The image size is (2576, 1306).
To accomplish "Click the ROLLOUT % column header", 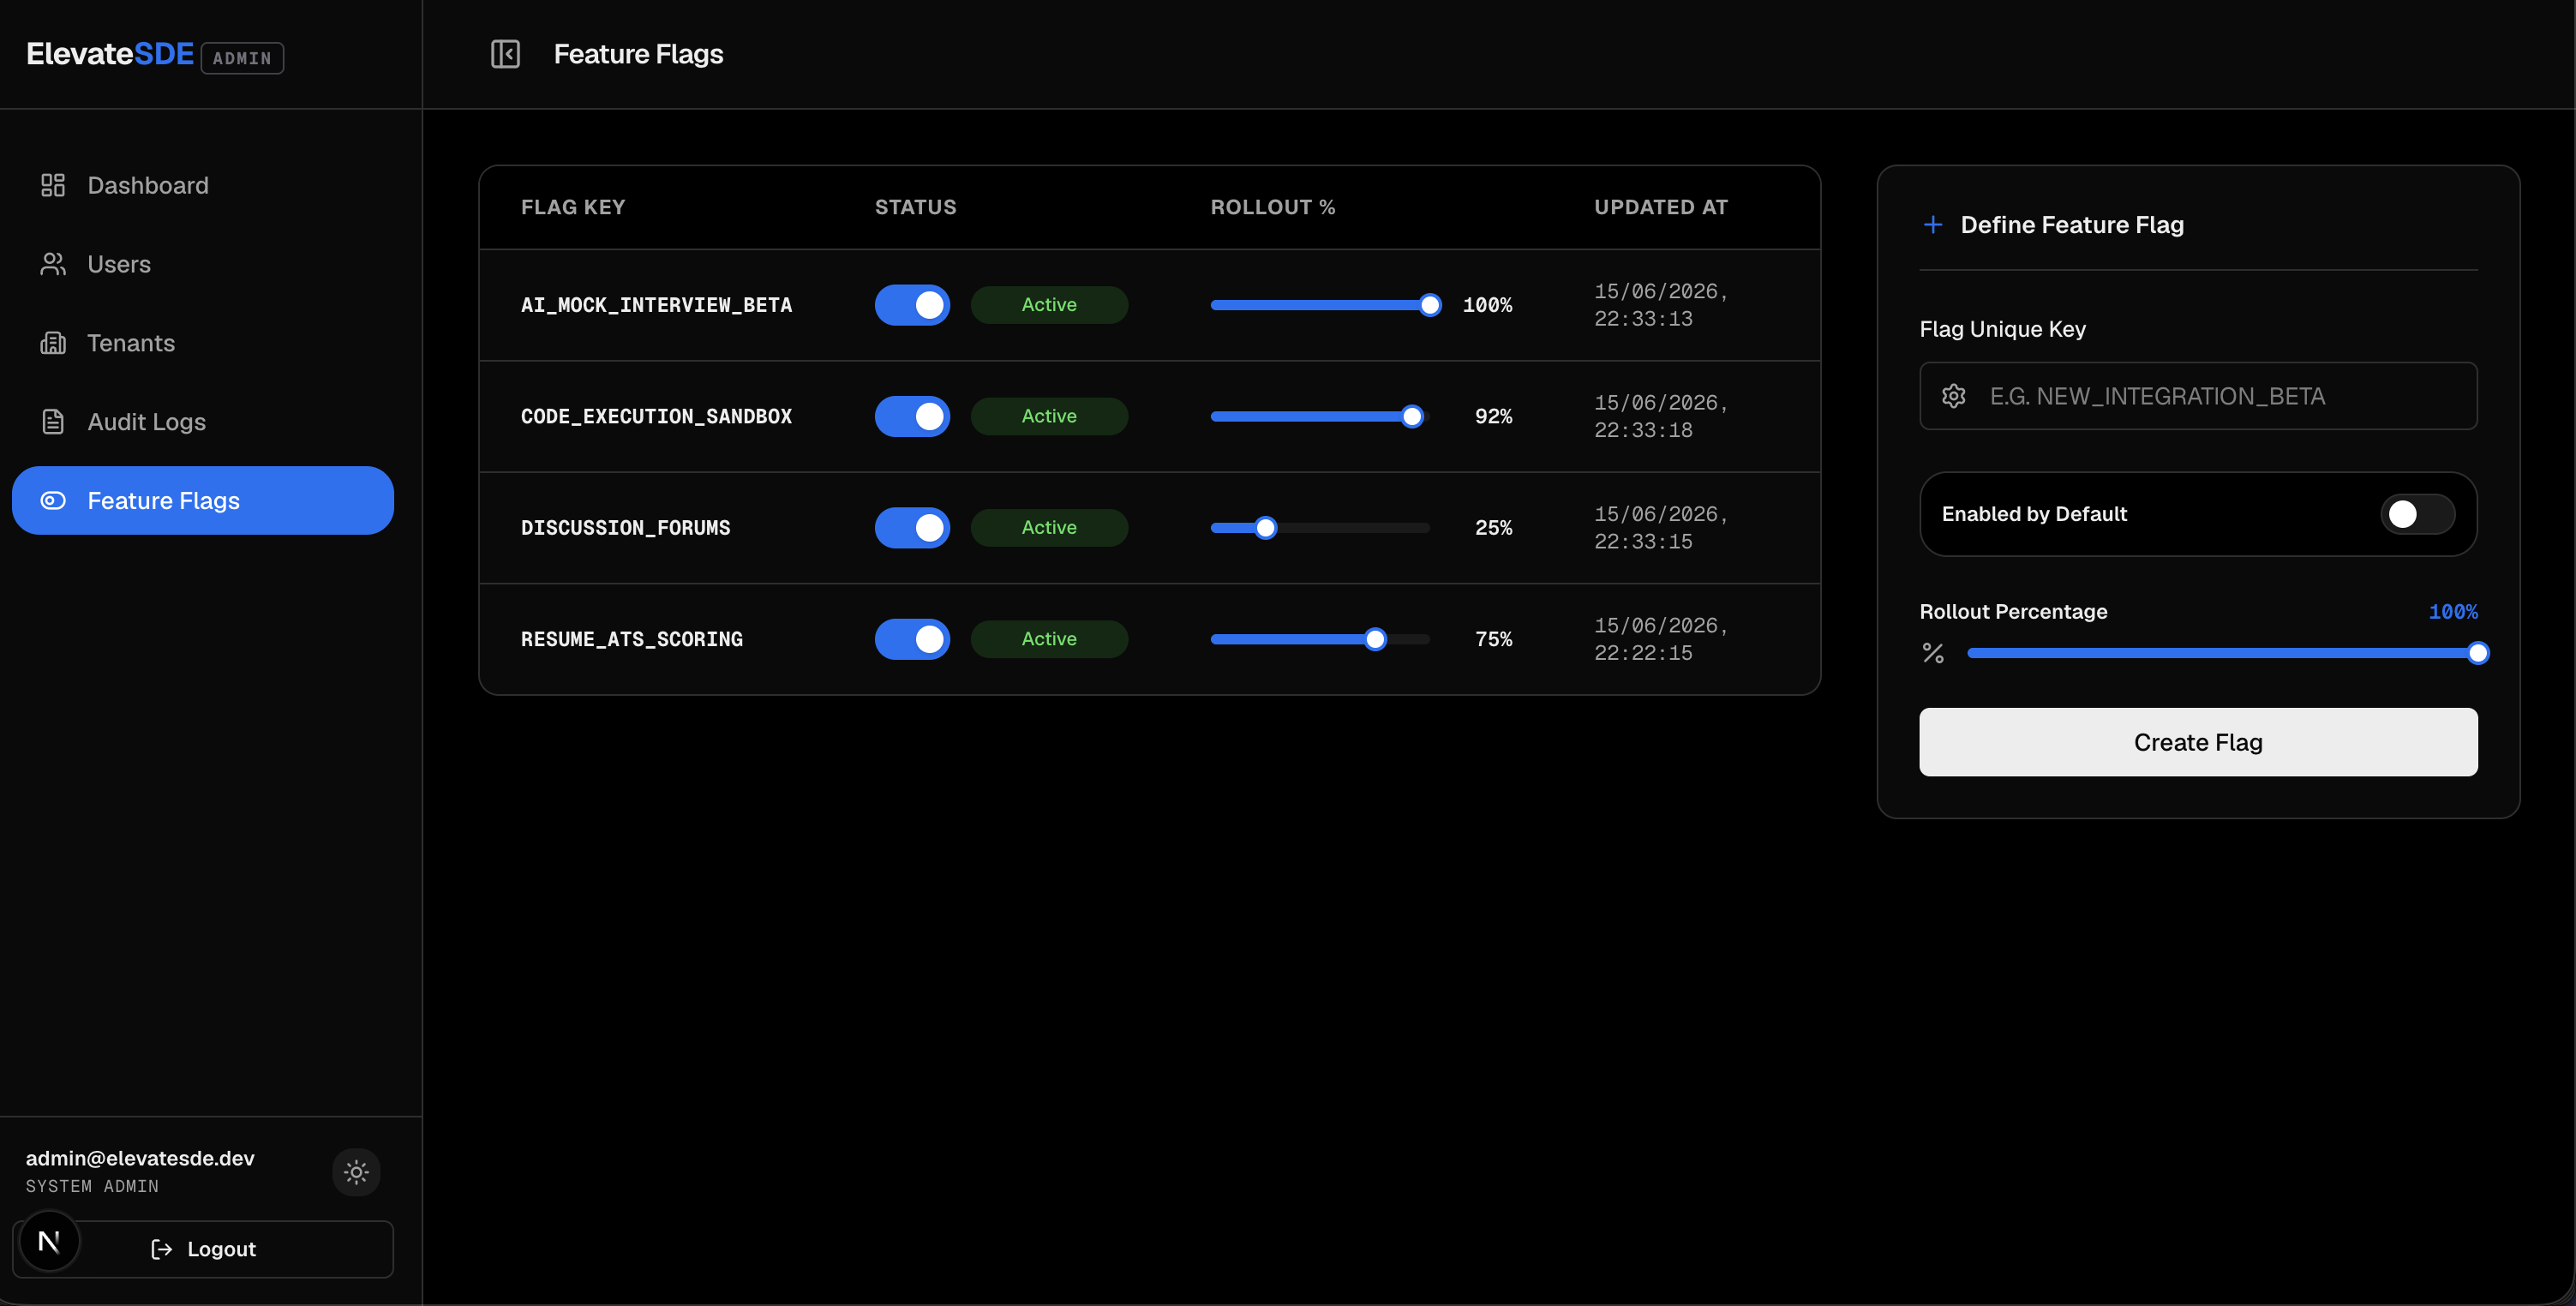I will (1272, 207).
